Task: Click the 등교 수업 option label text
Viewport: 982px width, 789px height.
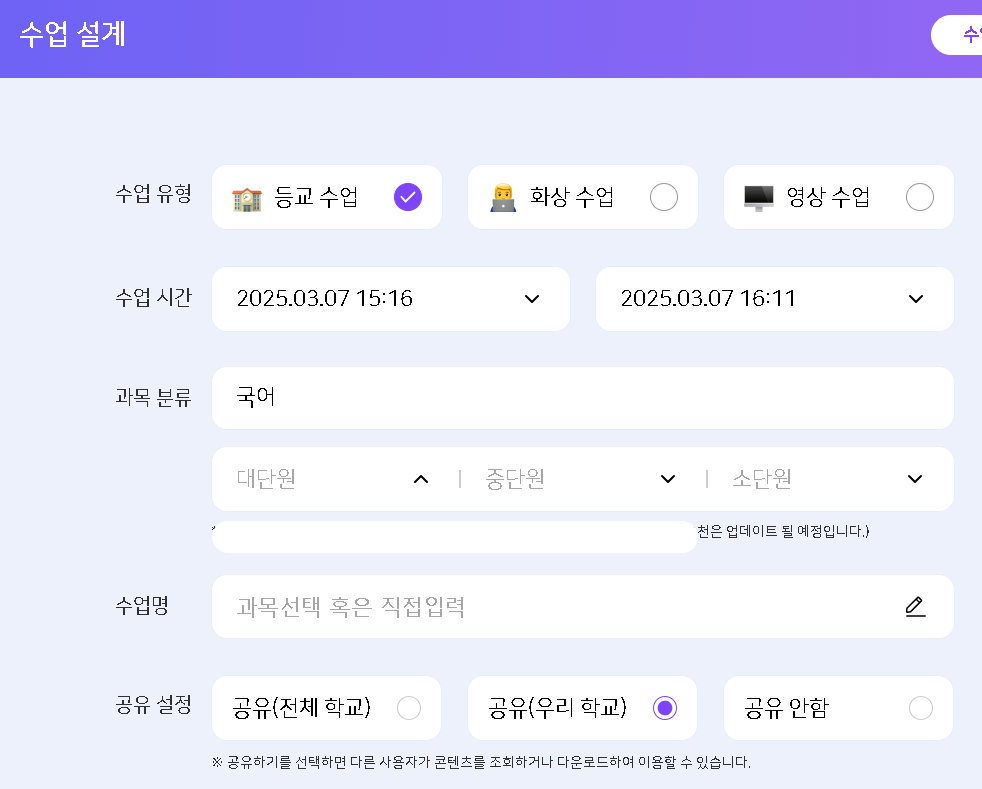Action: 316,198
